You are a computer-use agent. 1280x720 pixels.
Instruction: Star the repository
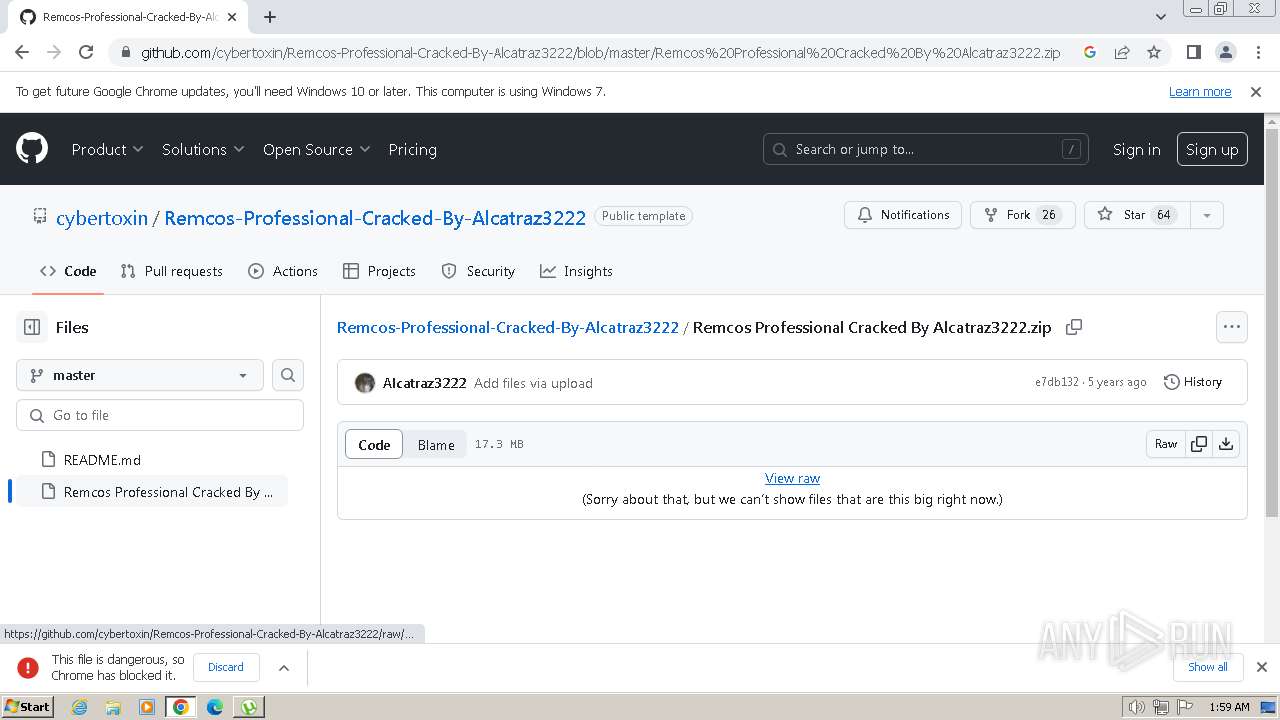tap(1136, 215)
